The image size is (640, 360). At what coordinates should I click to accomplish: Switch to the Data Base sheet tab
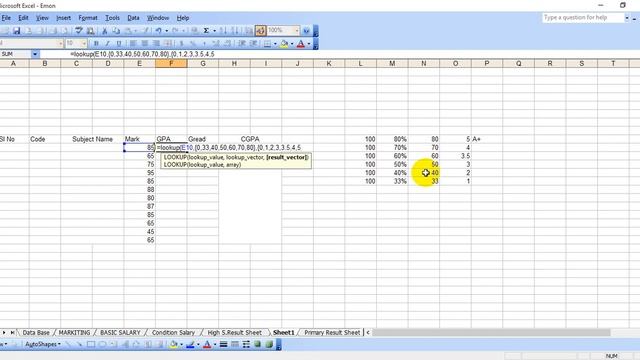(36, 333)
